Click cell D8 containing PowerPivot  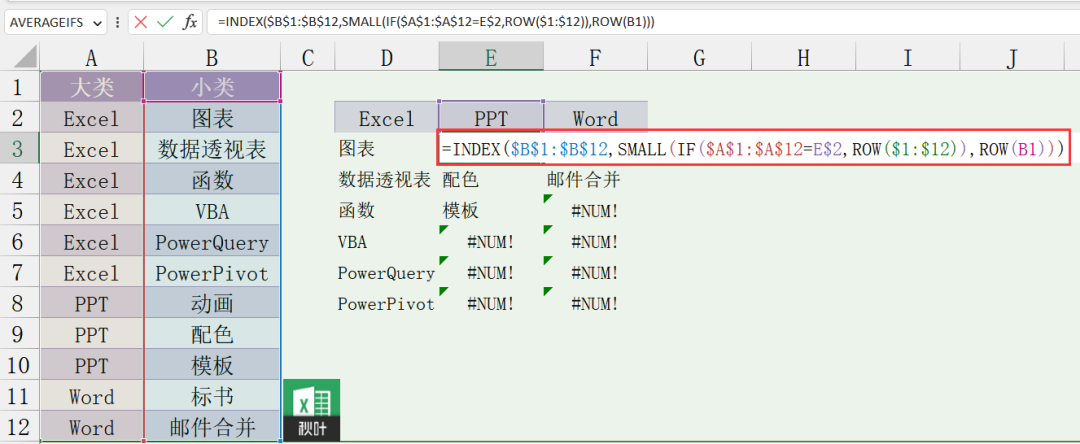coord(386,304)
